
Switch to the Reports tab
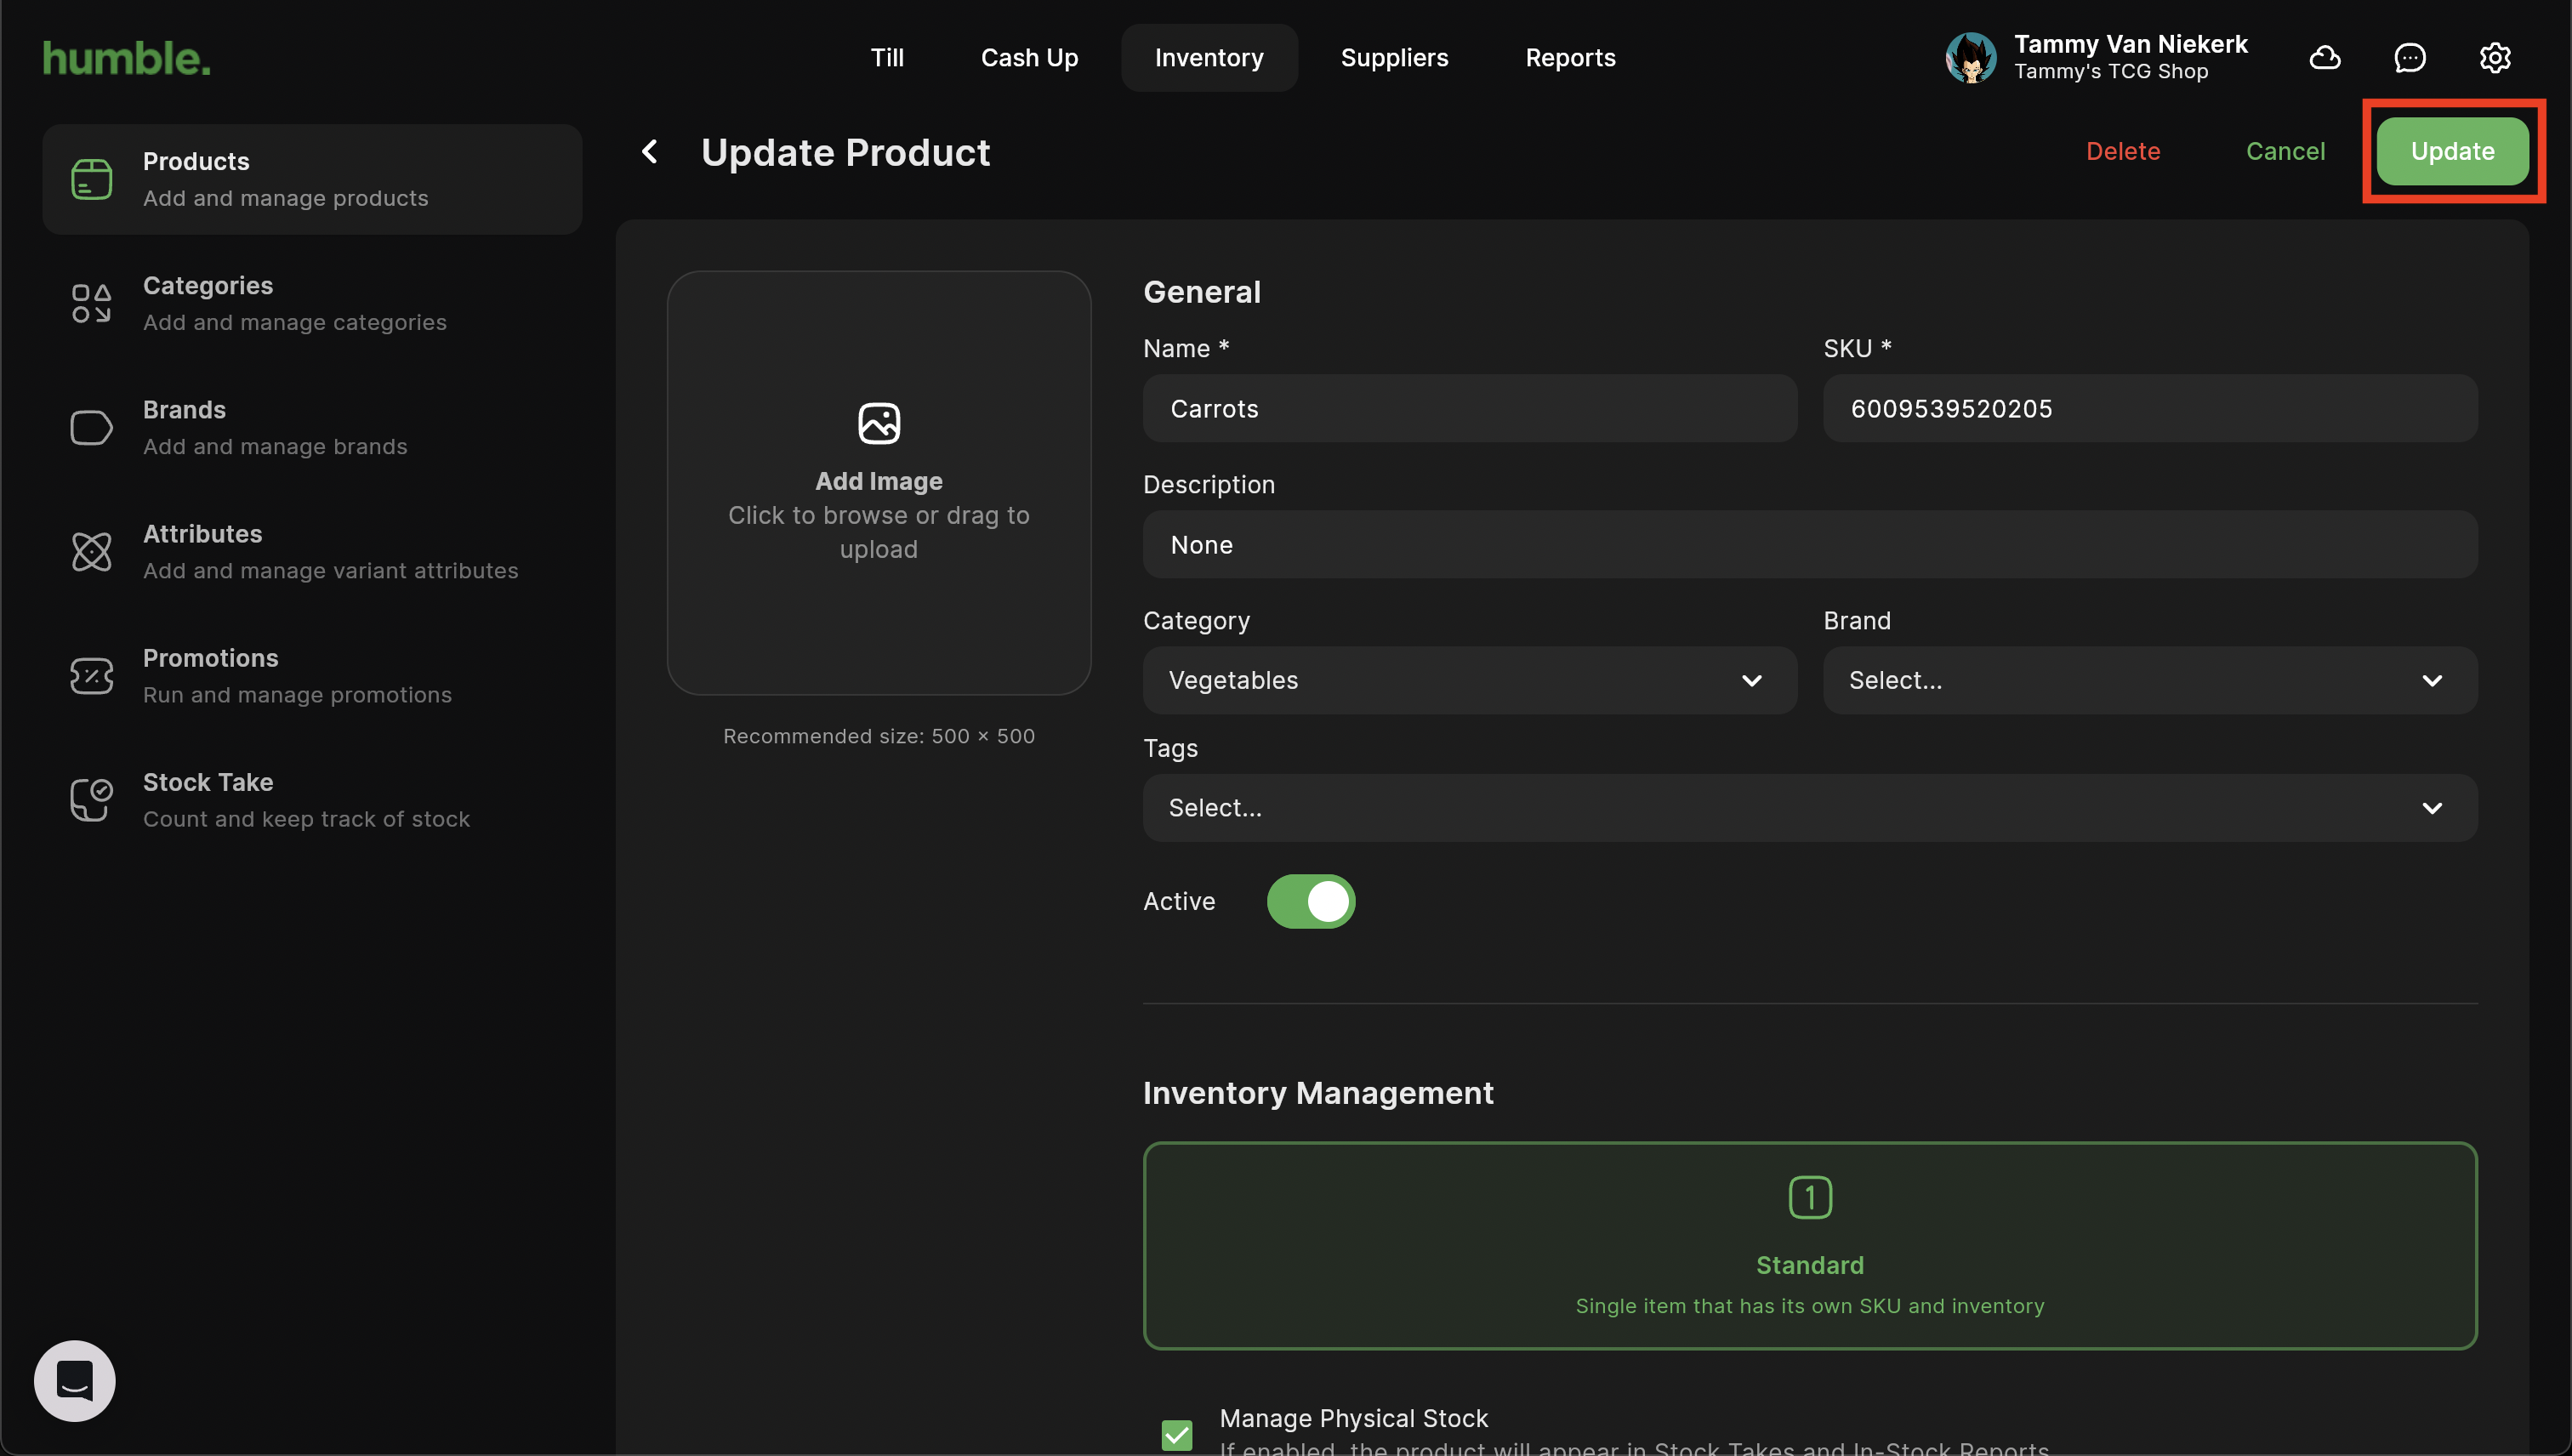1570,58
